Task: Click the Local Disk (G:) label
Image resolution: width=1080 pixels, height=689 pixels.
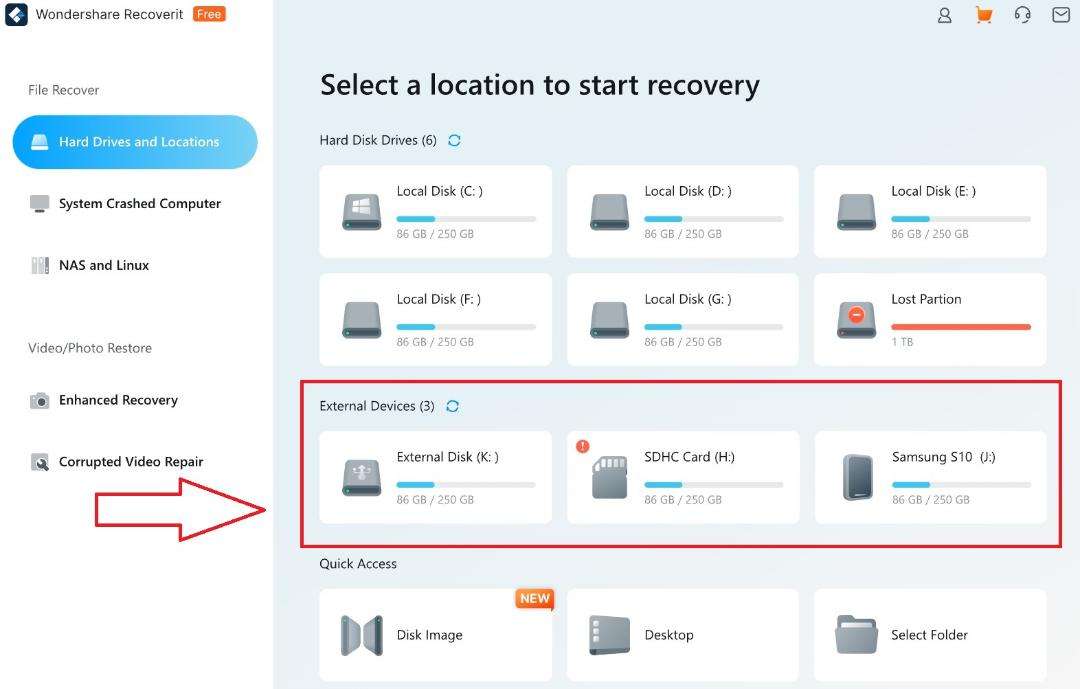Action: pos(687,300)
